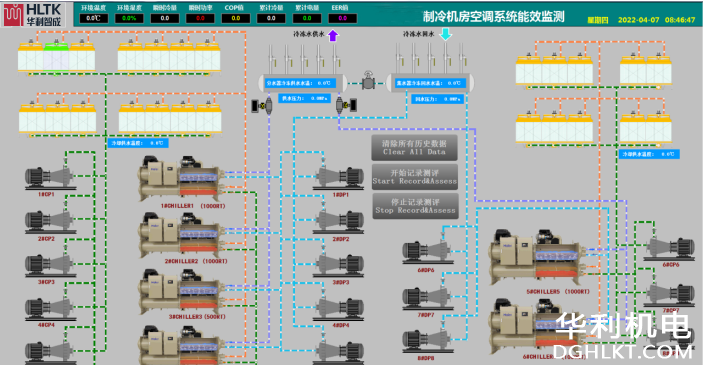
Task: Click right-side 冷却供水温度 readout
Action: pyautogui.click(x=649, y=154)
